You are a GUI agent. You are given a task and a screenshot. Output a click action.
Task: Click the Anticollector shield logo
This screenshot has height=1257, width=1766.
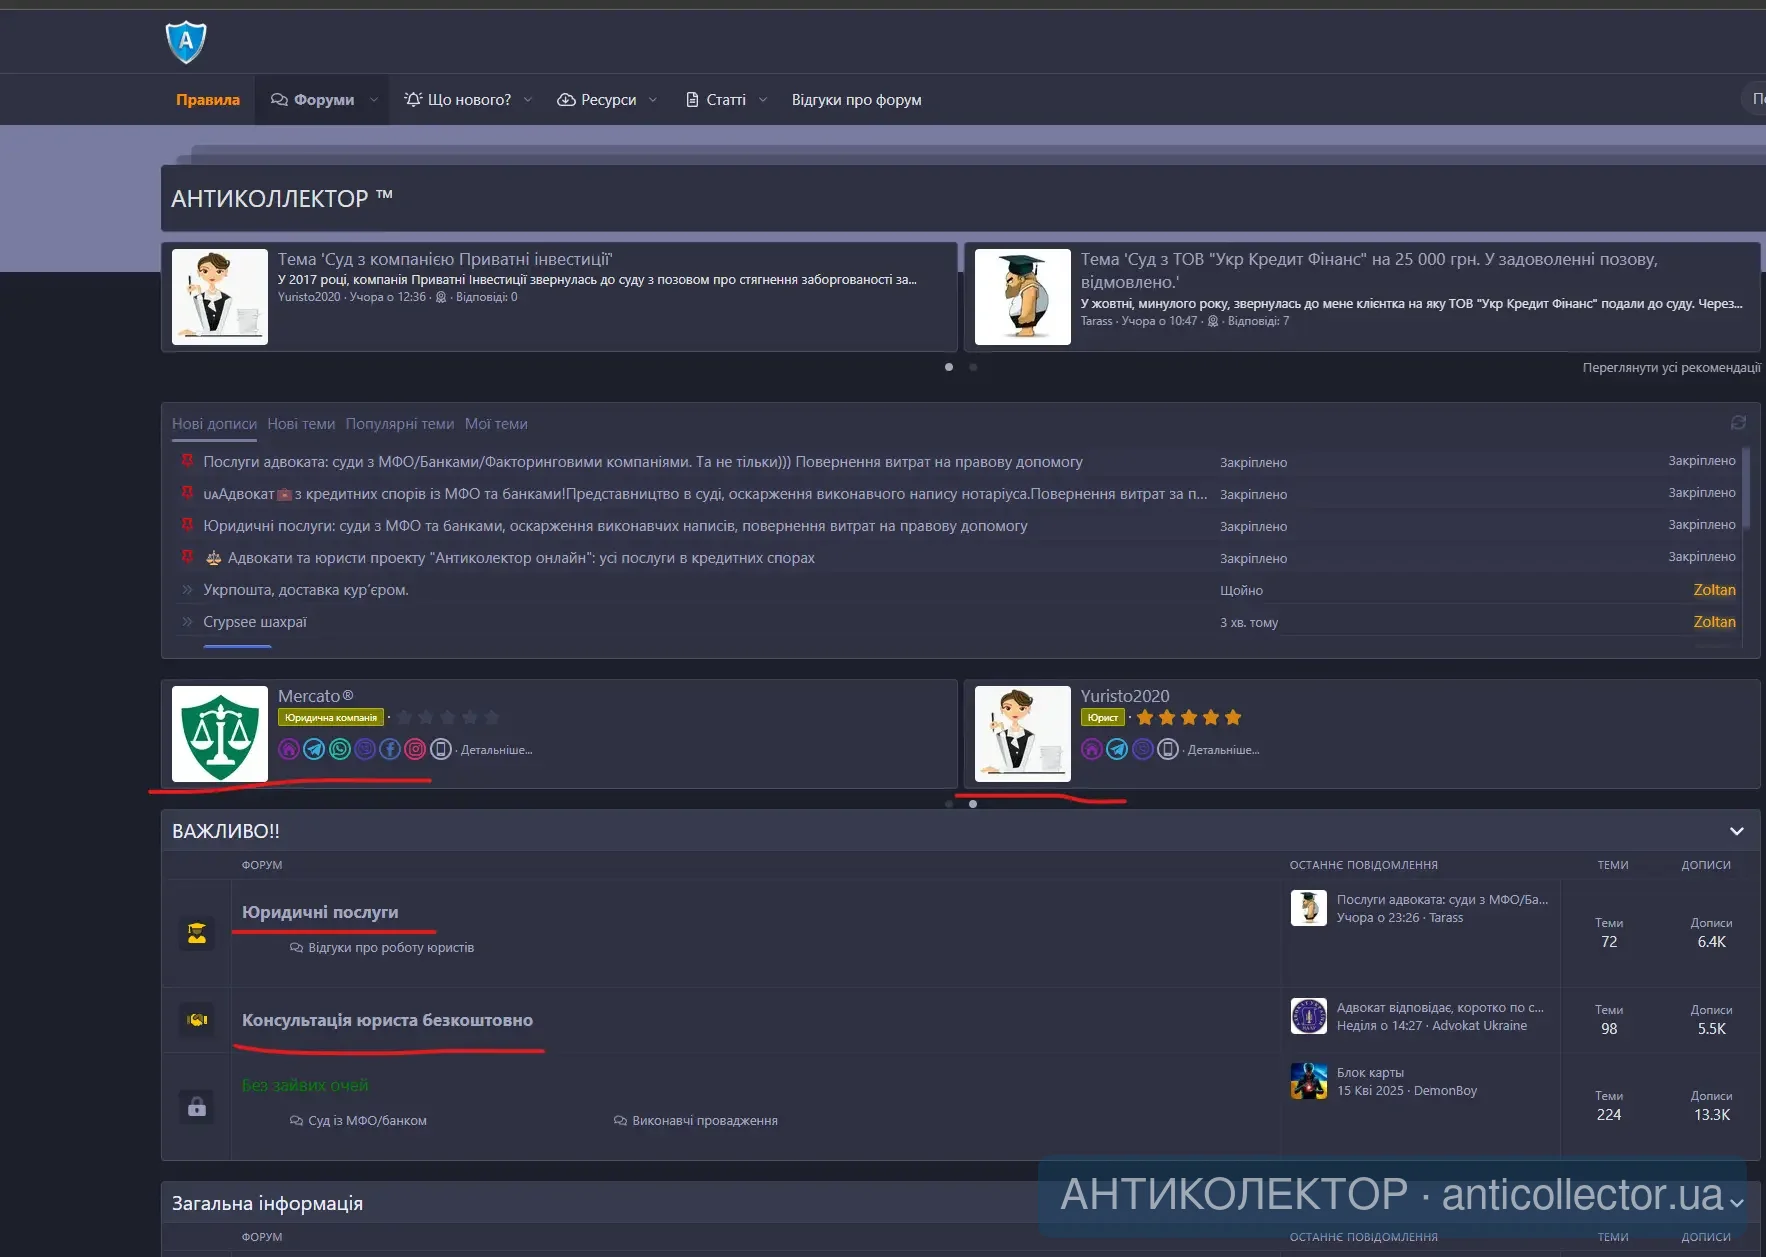point(186,42)
